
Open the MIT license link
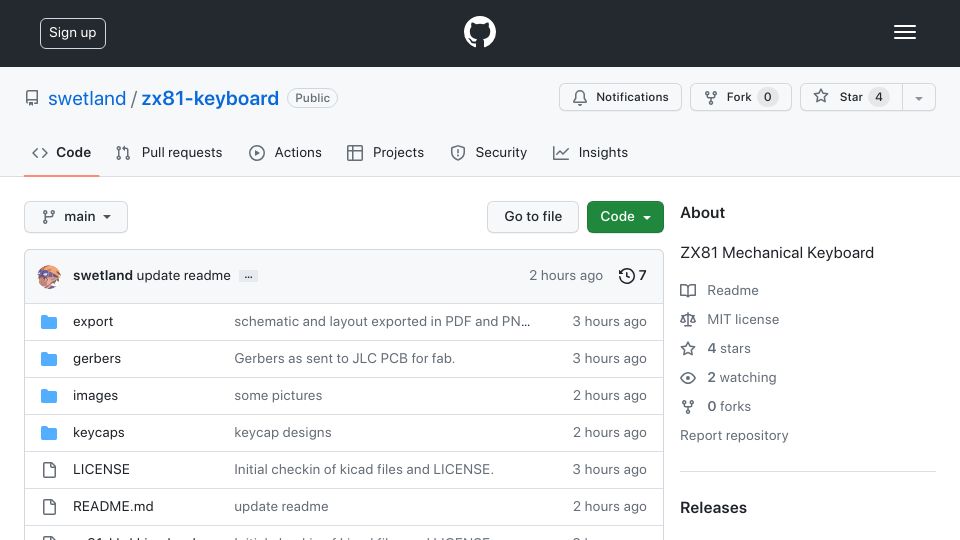(743, 319)
